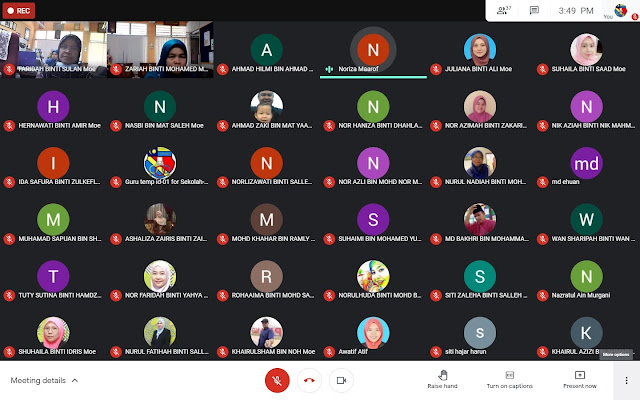Click the hang up call button
The width and height of the screenshot is (640, 400).
[309, 380]
